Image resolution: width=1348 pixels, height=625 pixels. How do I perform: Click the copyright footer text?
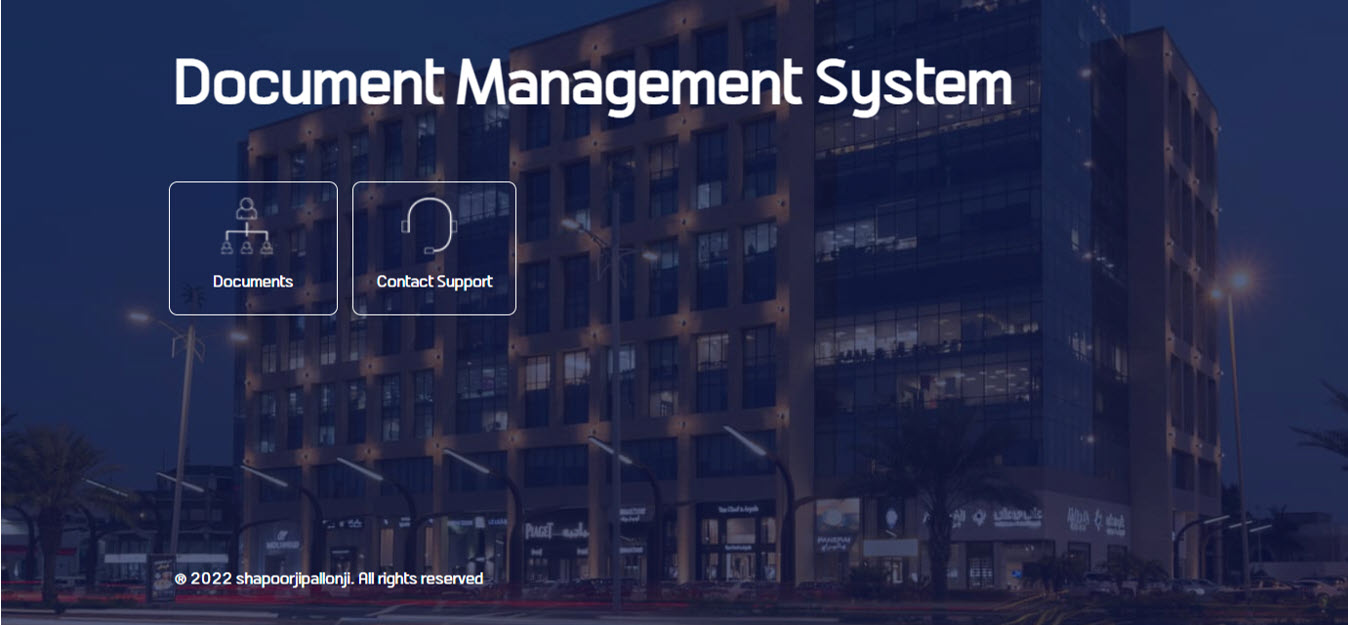[x=329, y=579]
